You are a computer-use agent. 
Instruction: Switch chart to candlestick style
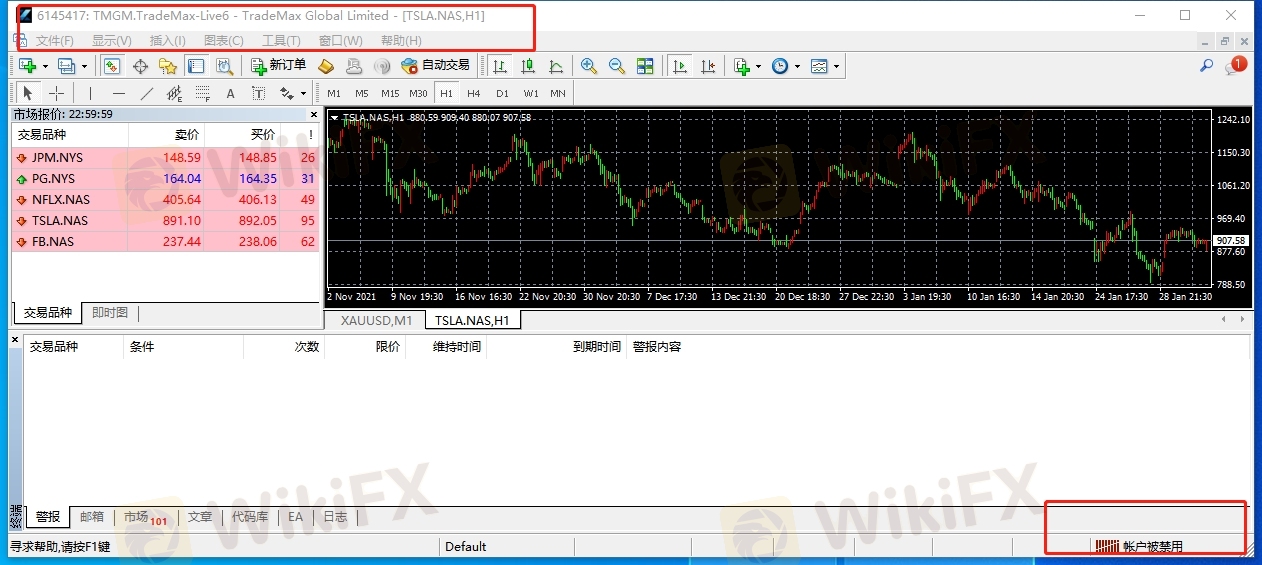tap(528, 66)
